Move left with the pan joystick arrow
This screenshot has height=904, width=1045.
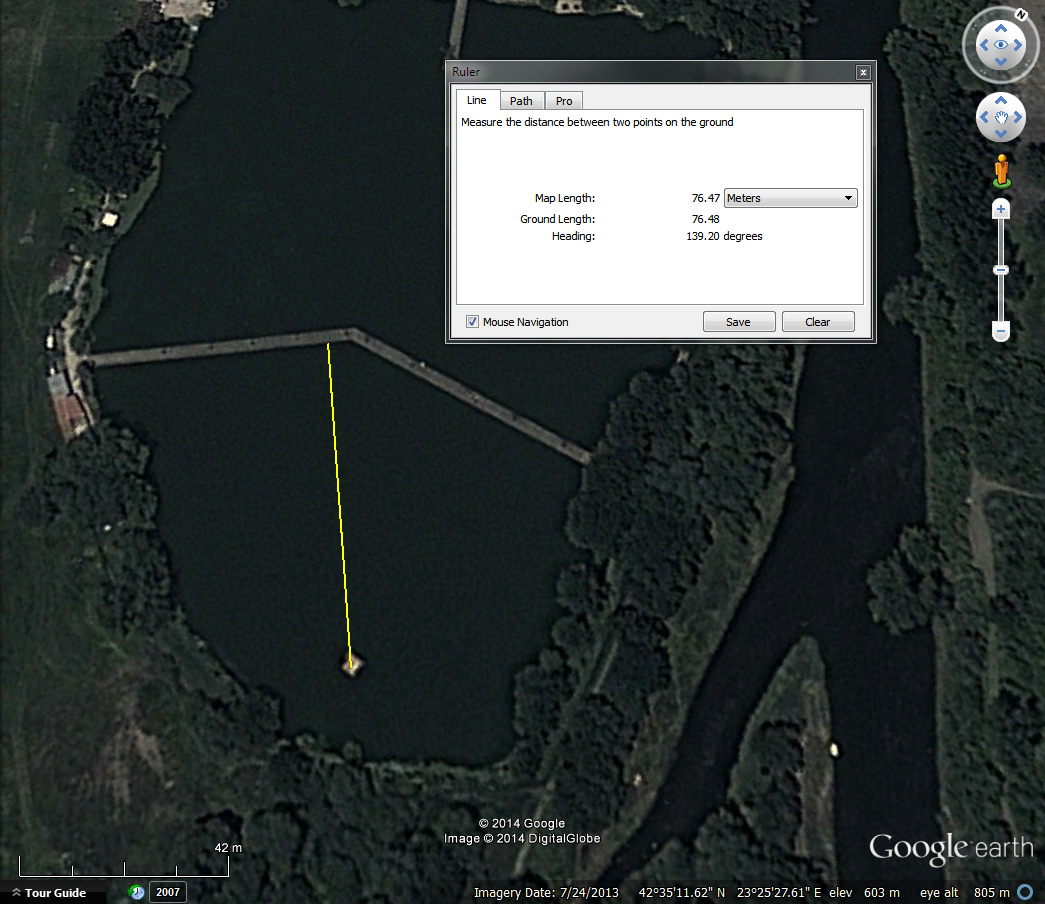tap(984, 117)
